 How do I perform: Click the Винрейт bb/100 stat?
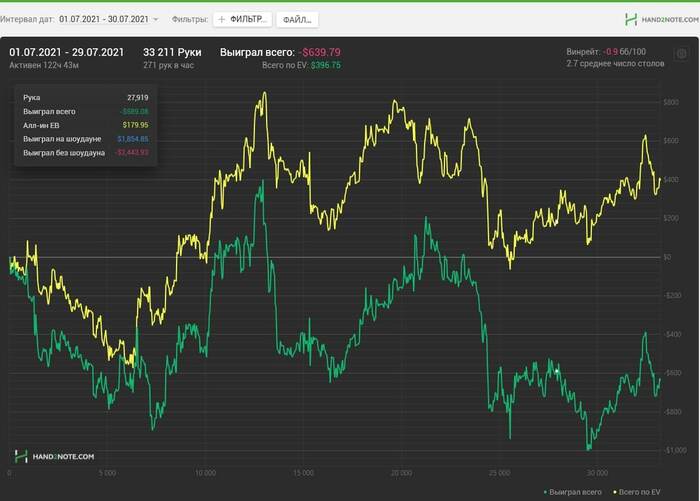[x=606, y=52]
